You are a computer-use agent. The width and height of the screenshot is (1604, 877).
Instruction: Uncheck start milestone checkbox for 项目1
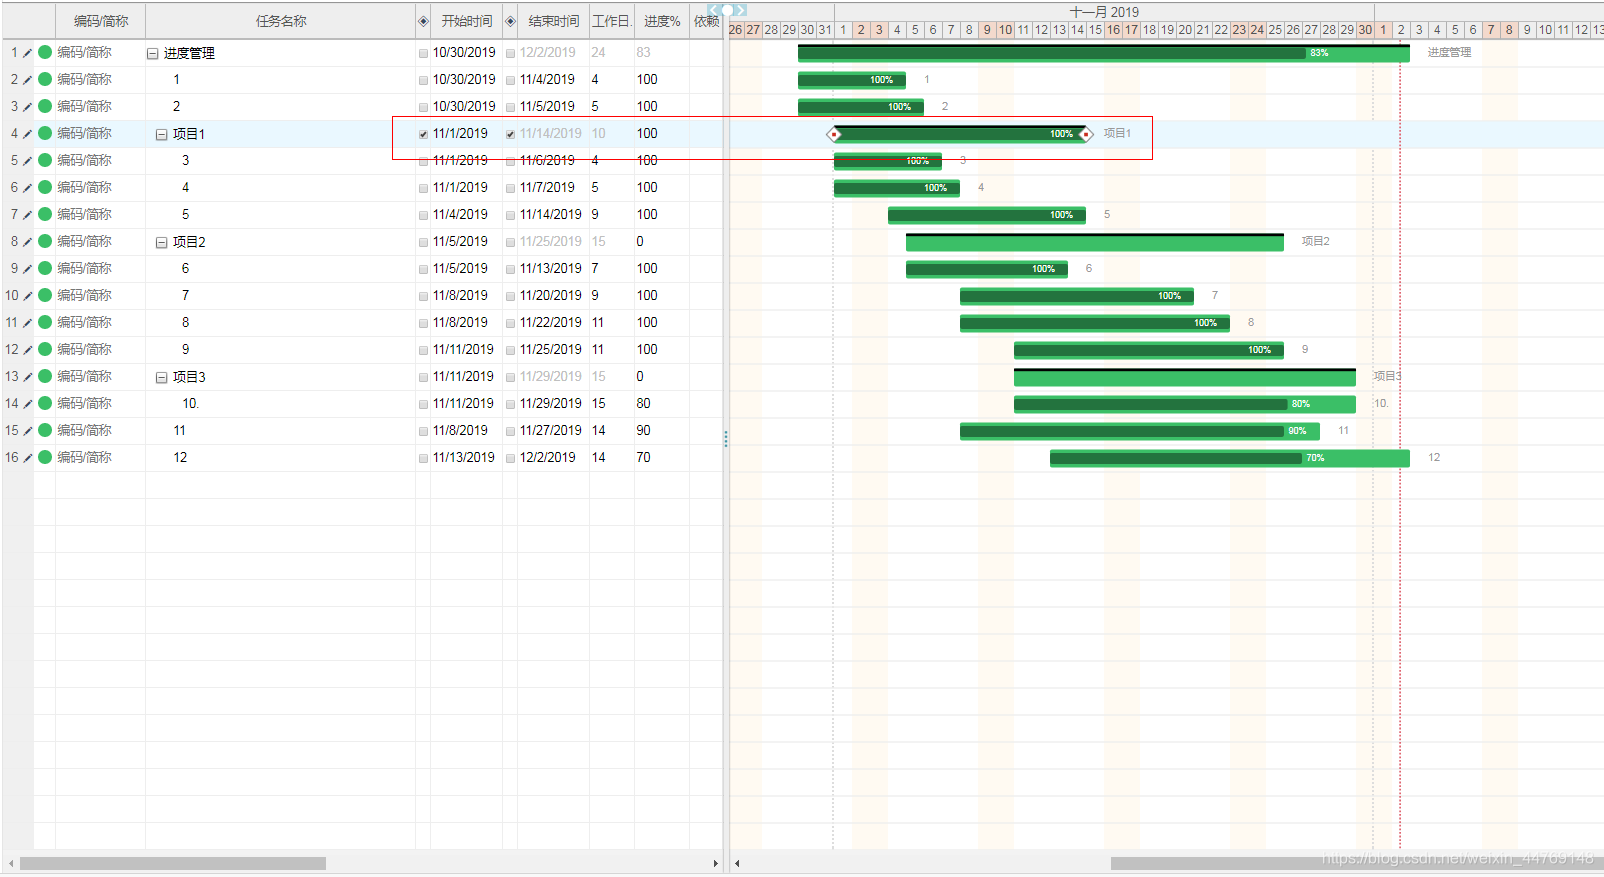click(x=423, y=134)
